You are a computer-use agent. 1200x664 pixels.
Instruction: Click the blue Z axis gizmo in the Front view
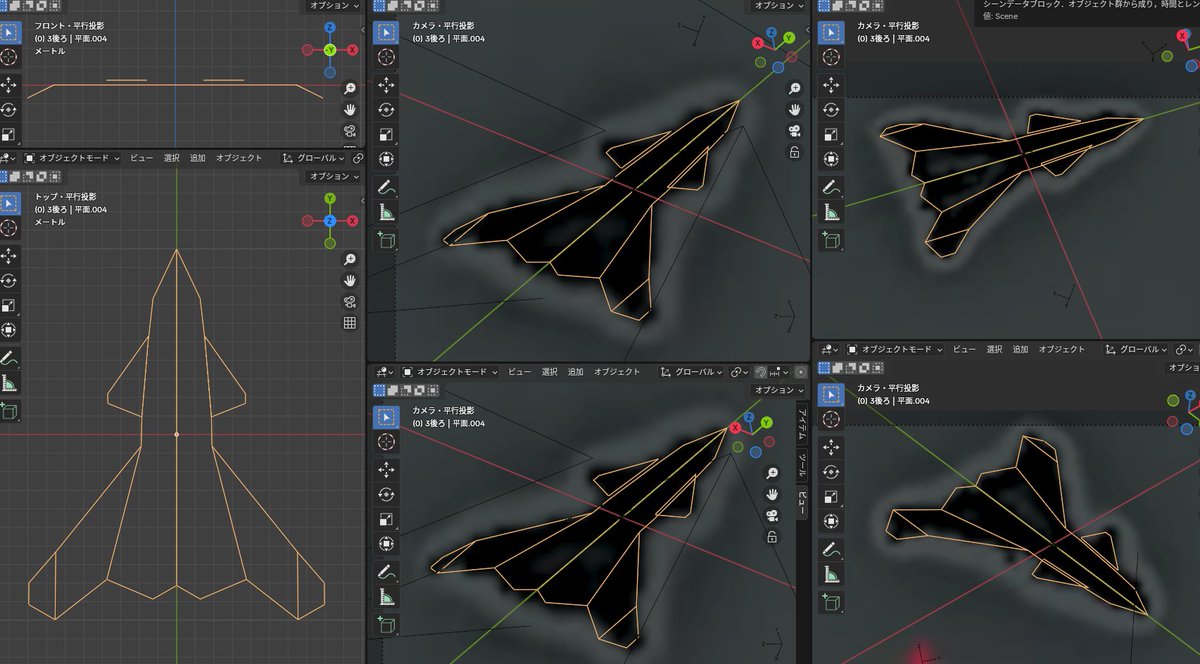(x=331, y=27)
